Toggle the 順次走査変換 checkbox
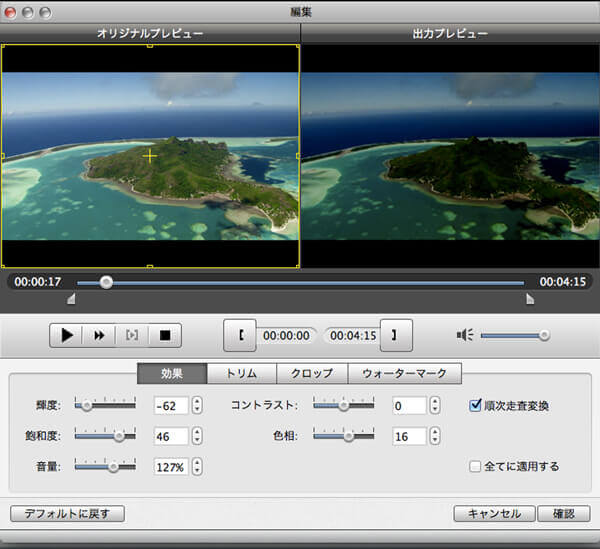 pos(476,406)
